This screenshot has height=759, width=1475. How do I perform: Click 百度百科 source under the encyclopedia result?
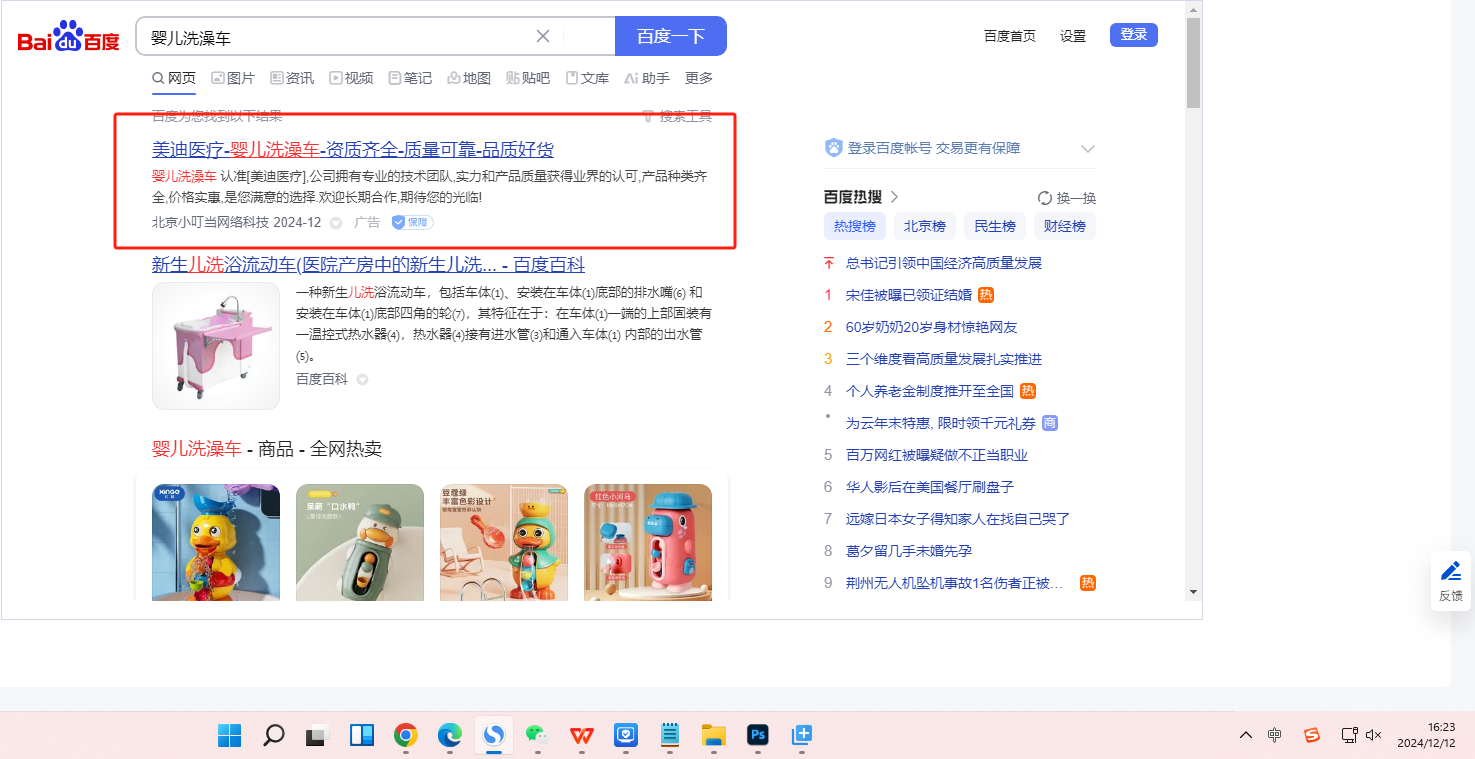pyautogui.click(x=322, y=379)
